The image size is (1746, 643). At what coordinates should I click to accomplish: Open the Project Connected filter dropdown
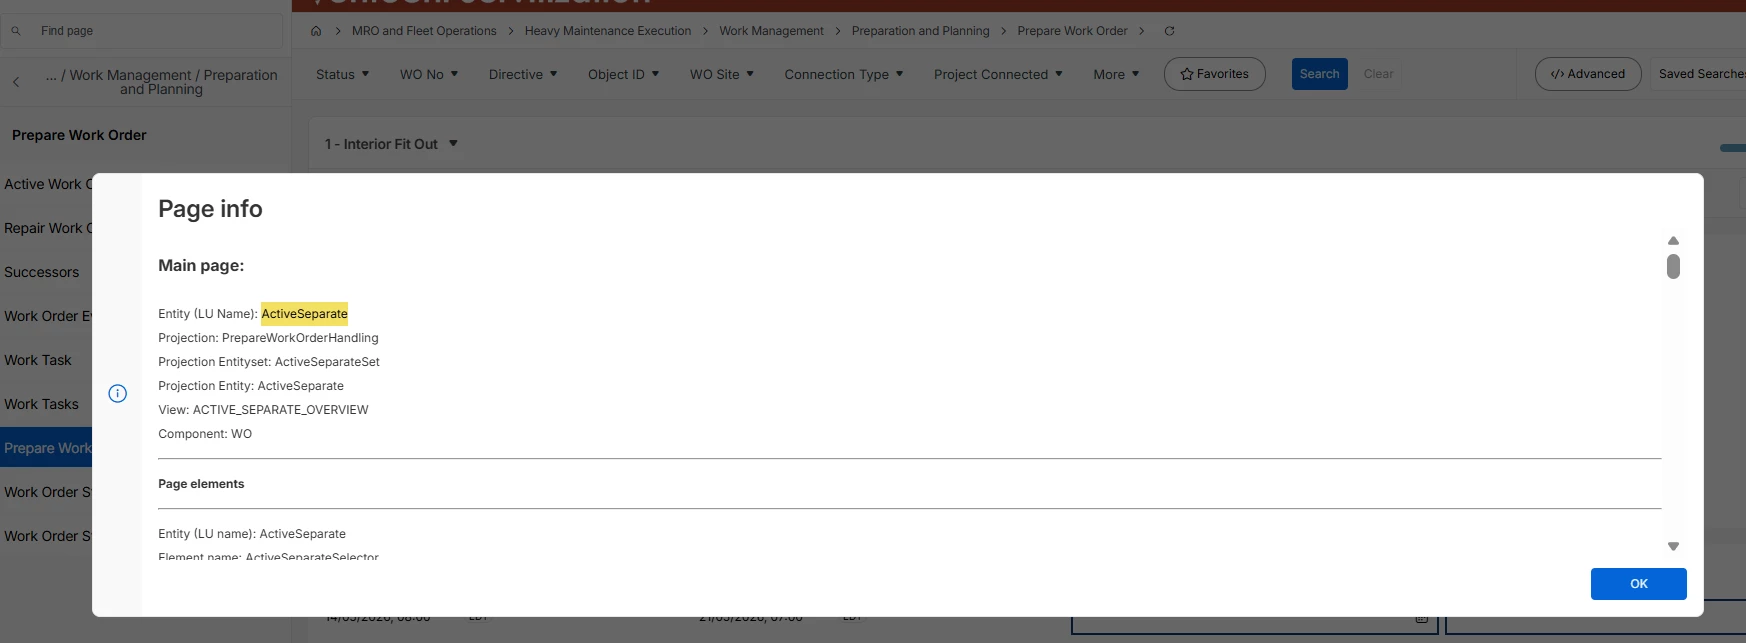998,74
